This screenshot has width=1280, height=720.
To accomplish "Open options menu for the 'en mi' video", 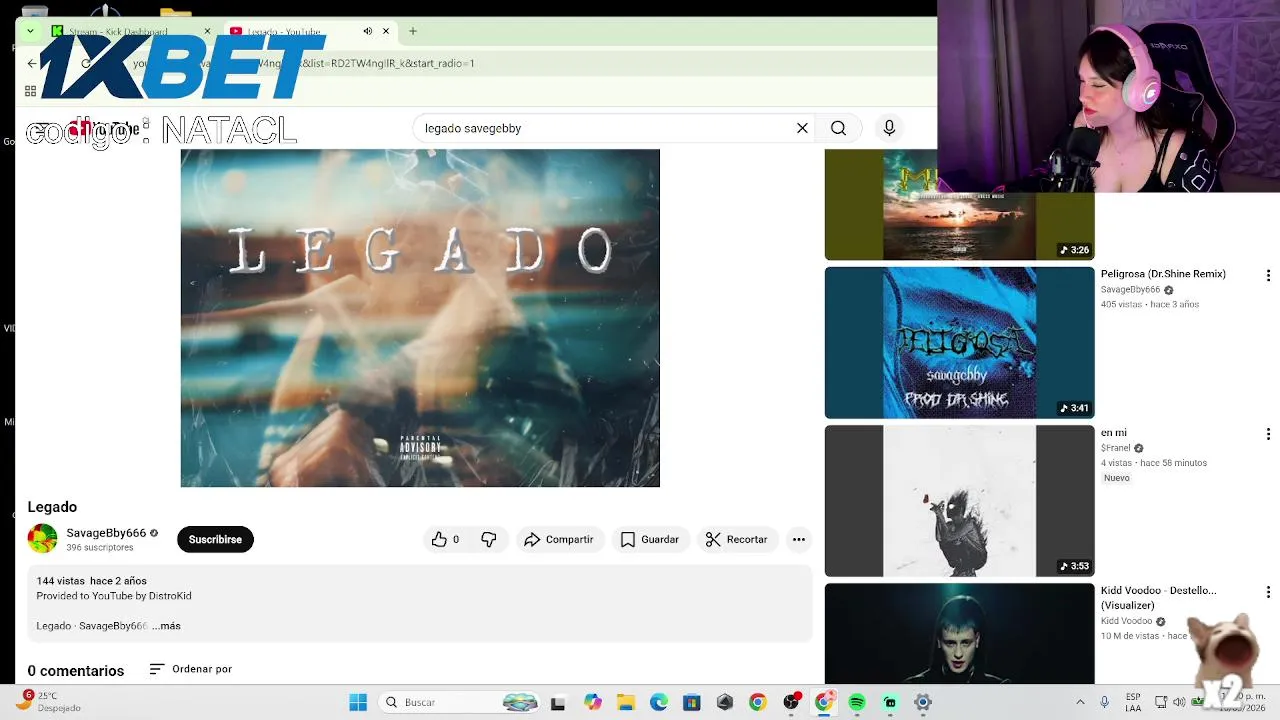I will [x=1268, y=434].
